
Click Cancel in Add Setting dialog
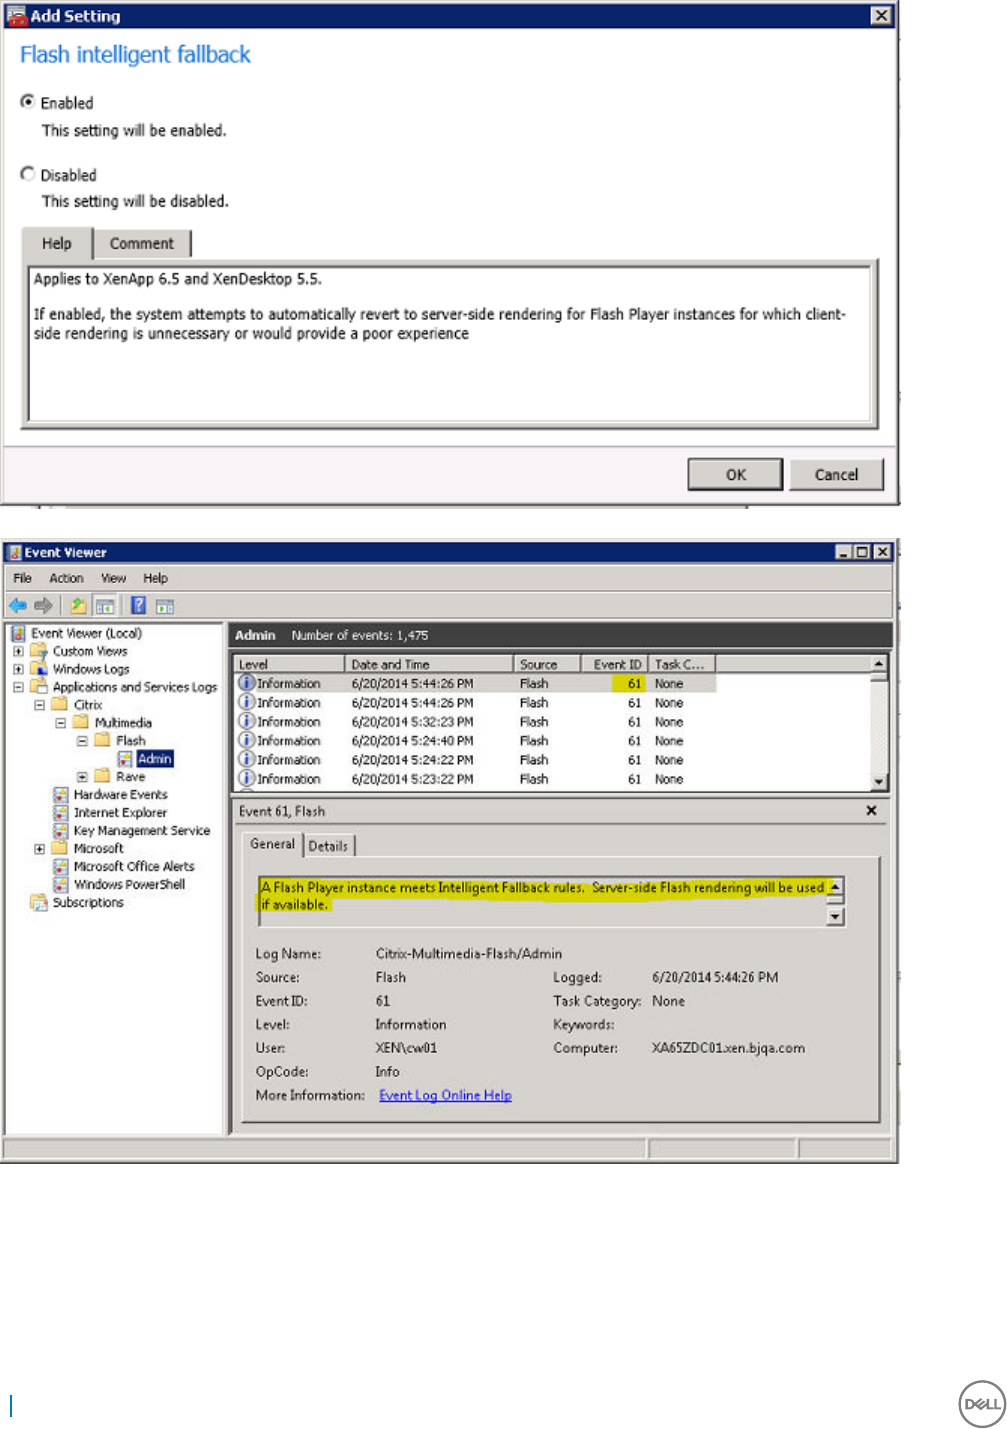836,474
